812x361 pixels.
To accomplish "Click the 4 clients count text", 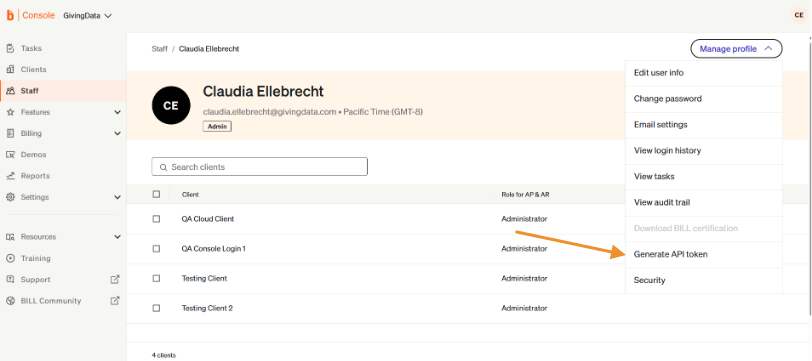I will click(164, 355).
